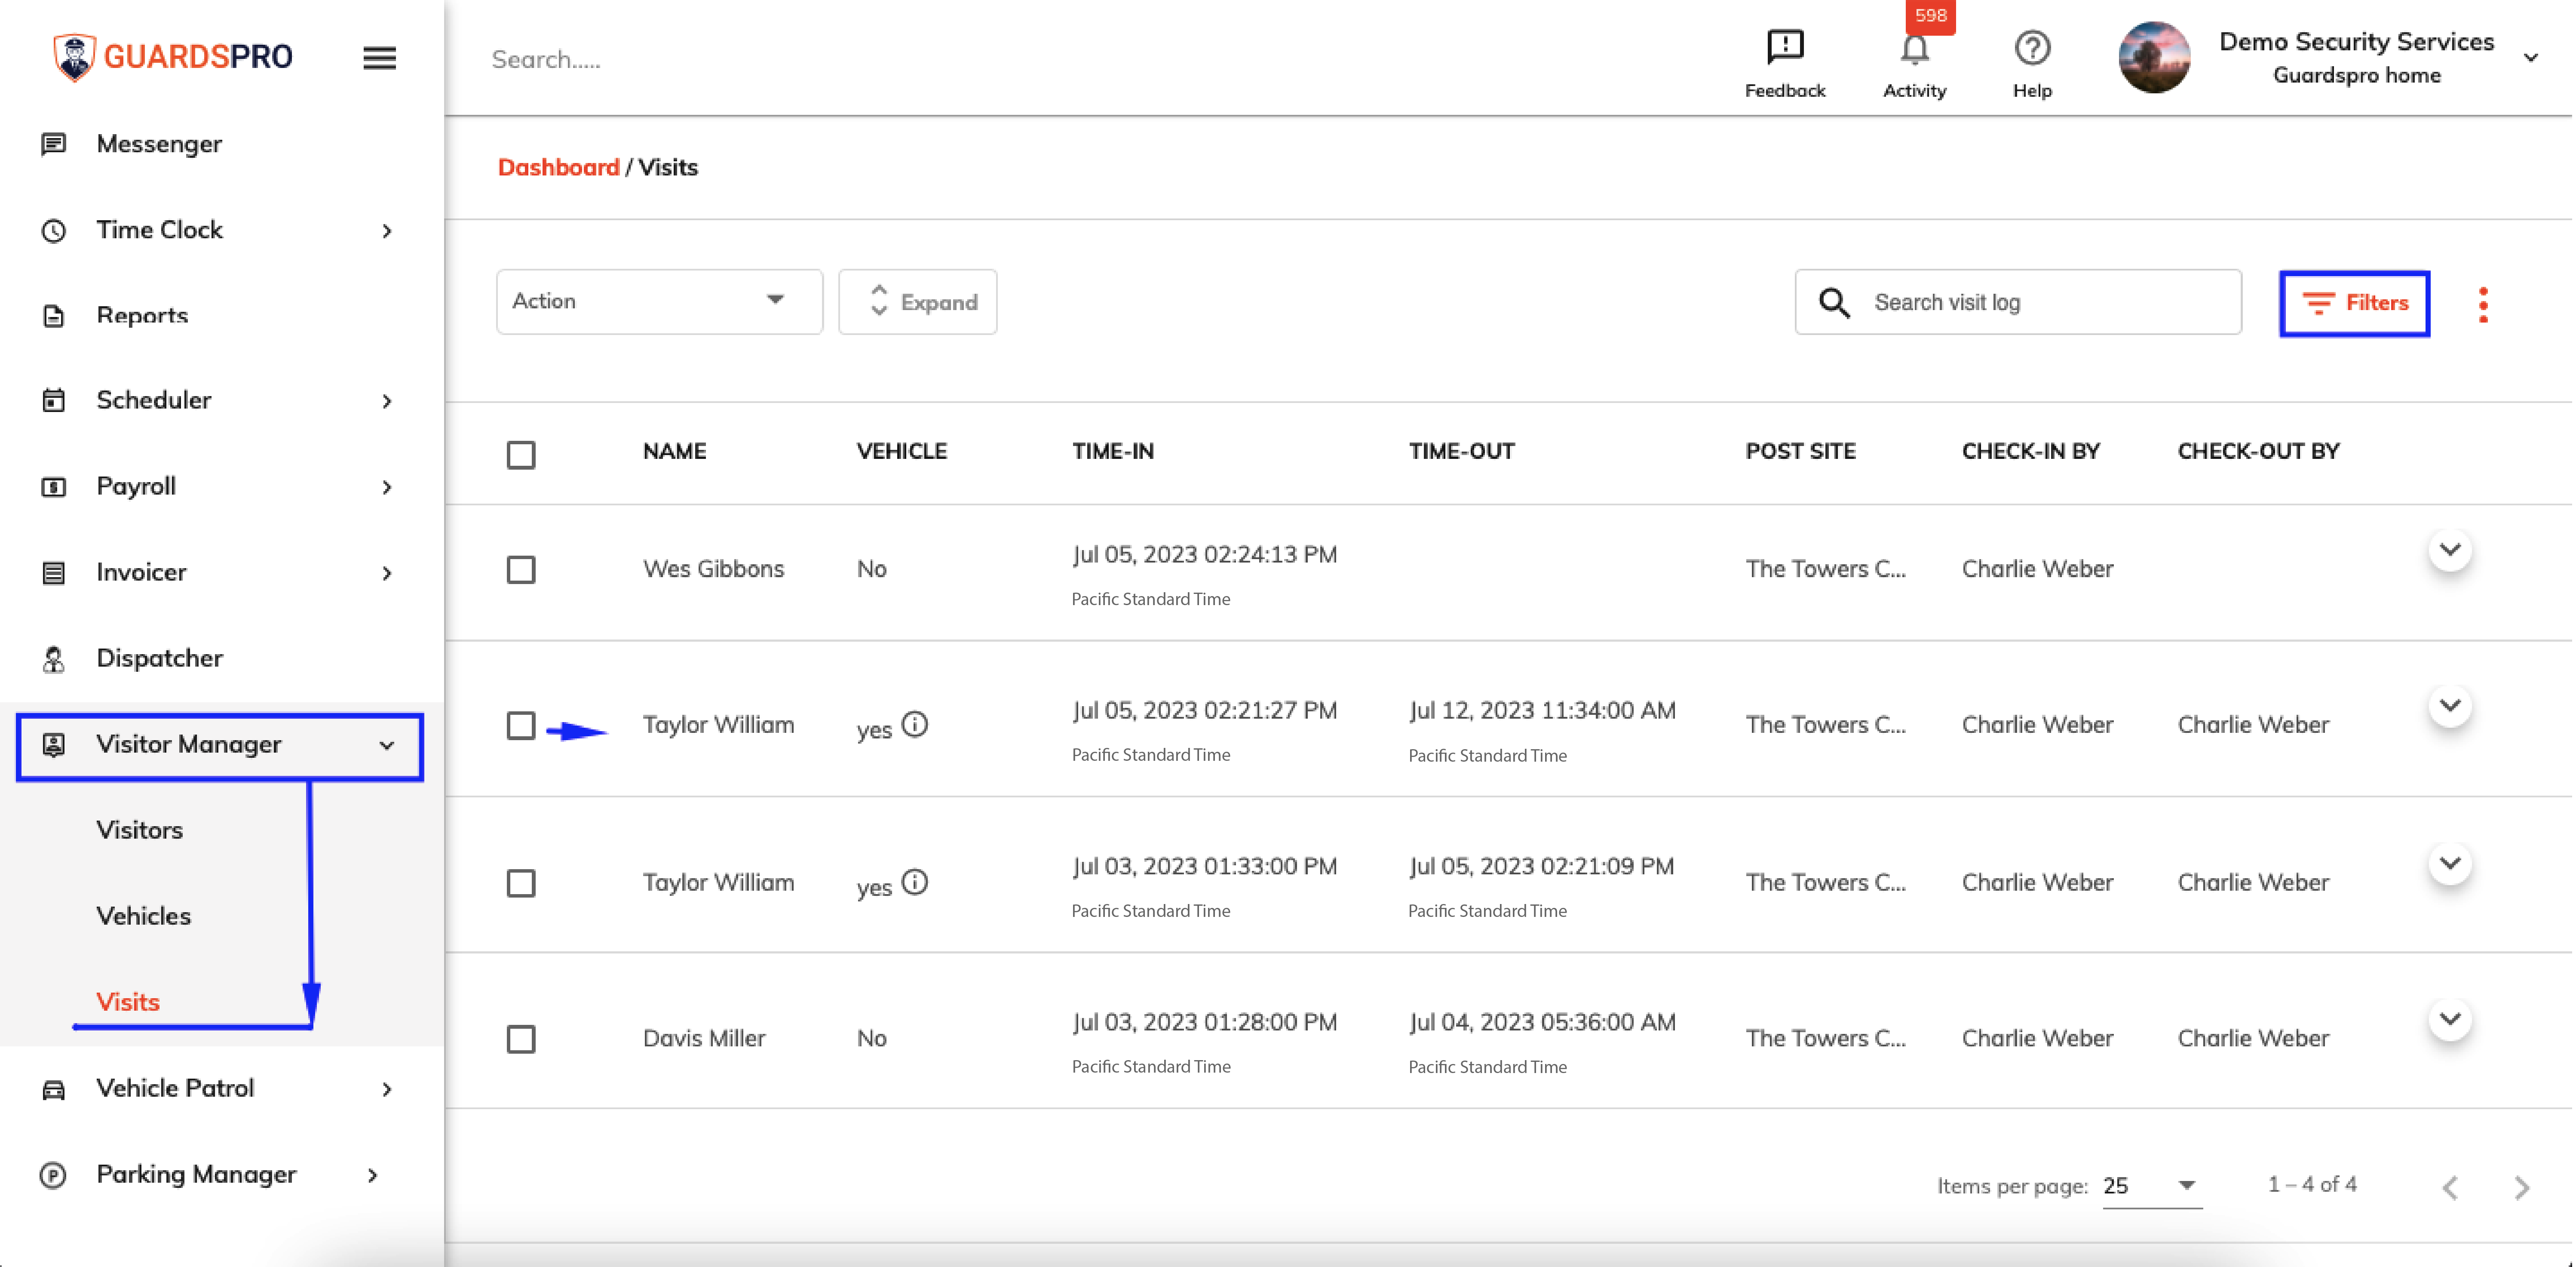
Task: Expand the Wes Gibbons visit row
Action: click(2449, 551)
